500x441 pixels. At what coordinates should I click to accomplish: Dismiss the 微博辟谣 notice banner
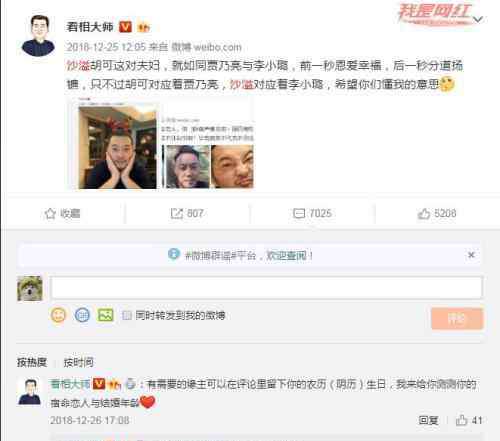click(471, 255)
